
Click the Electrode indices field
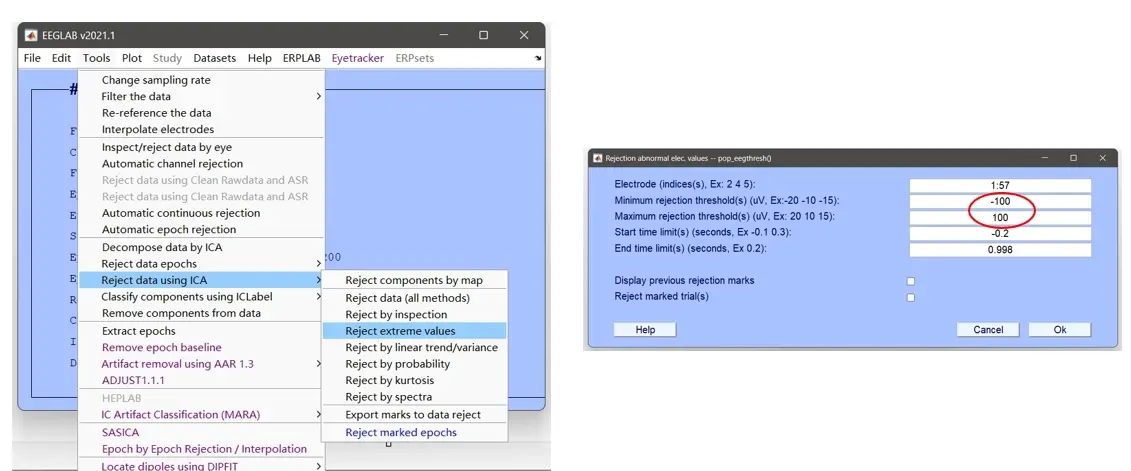(x=1000, y=185)
